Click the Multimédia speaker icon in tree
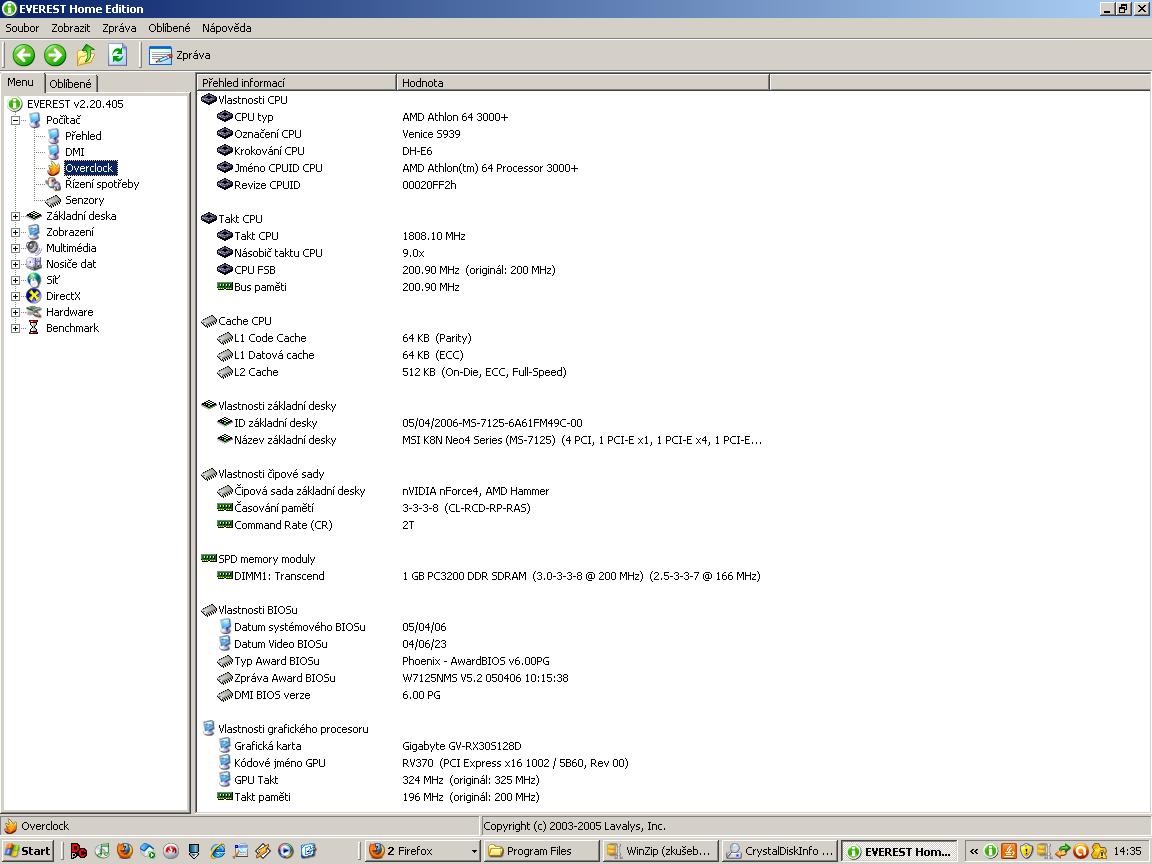This screenshot has height=864, width=1152. pyautogui.click(x=34, y=248)
